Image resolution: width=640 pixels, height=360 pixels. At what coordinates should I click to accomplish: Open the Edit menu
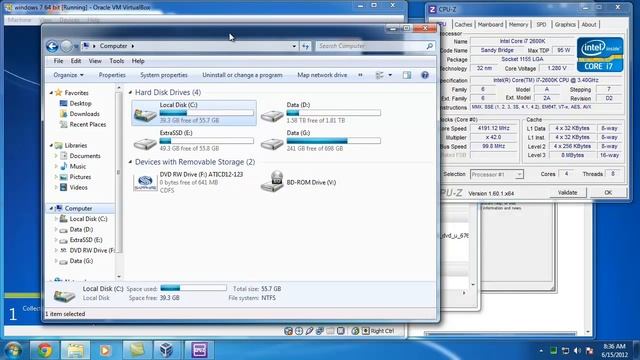pyautogui.click(x=76, y=61)
